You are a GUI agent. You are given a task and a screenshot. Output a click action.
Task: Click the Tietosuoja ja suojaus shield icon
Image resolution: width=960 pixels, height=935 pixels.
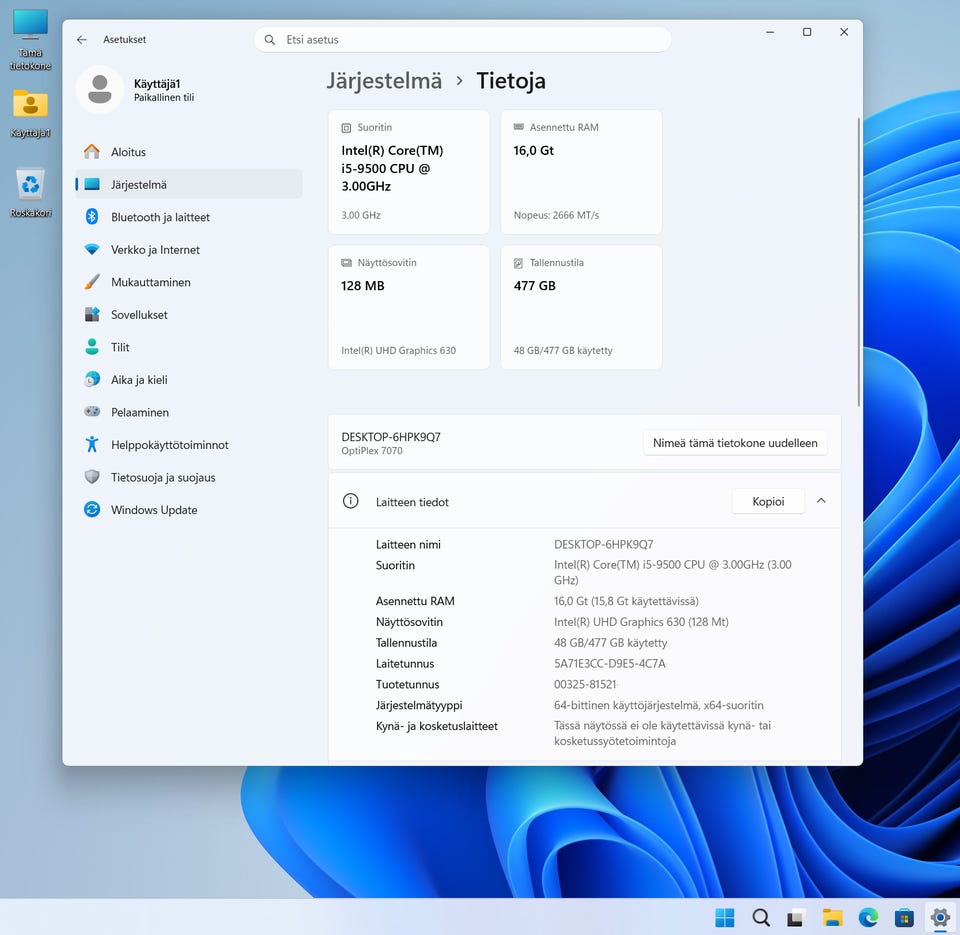click(92, 477)
